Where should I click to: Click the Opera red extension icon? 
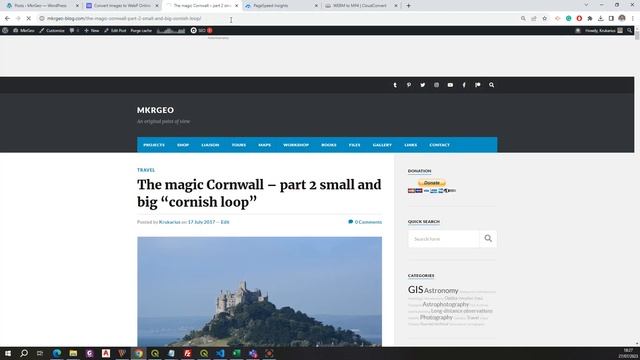coord(579,18)
